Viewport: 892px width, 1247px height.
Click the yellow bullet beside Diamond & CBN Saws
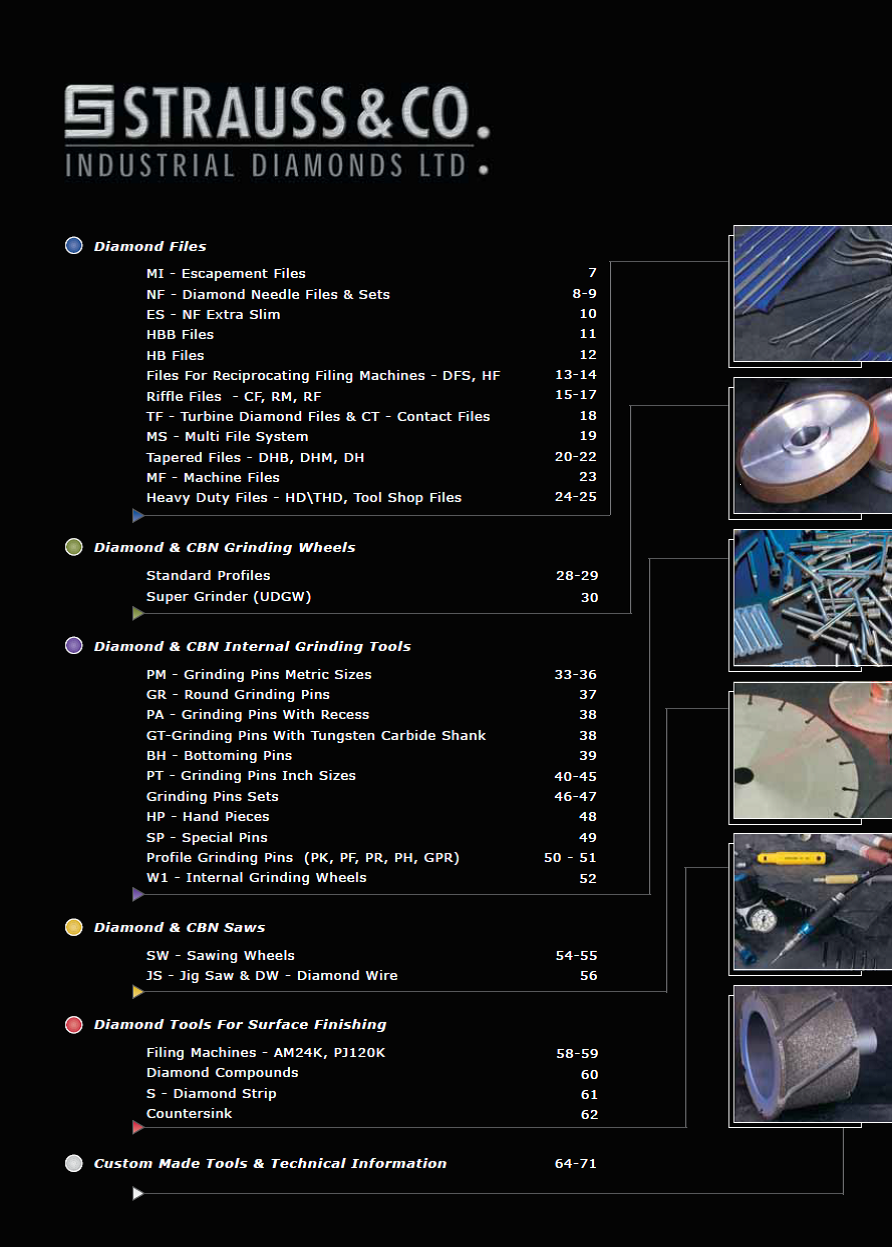coord(73,927)
